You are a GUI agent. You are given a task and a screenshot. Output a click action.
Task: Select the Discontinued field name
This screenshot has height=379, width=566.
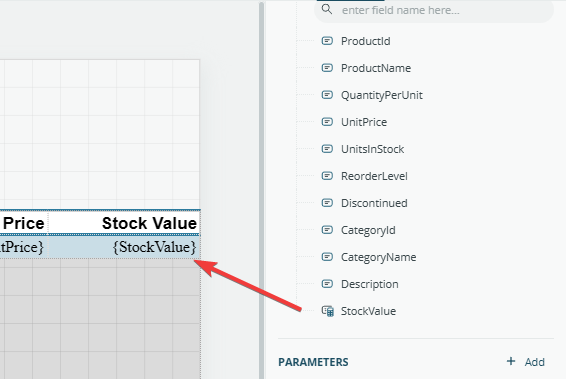tap(374, 203)
